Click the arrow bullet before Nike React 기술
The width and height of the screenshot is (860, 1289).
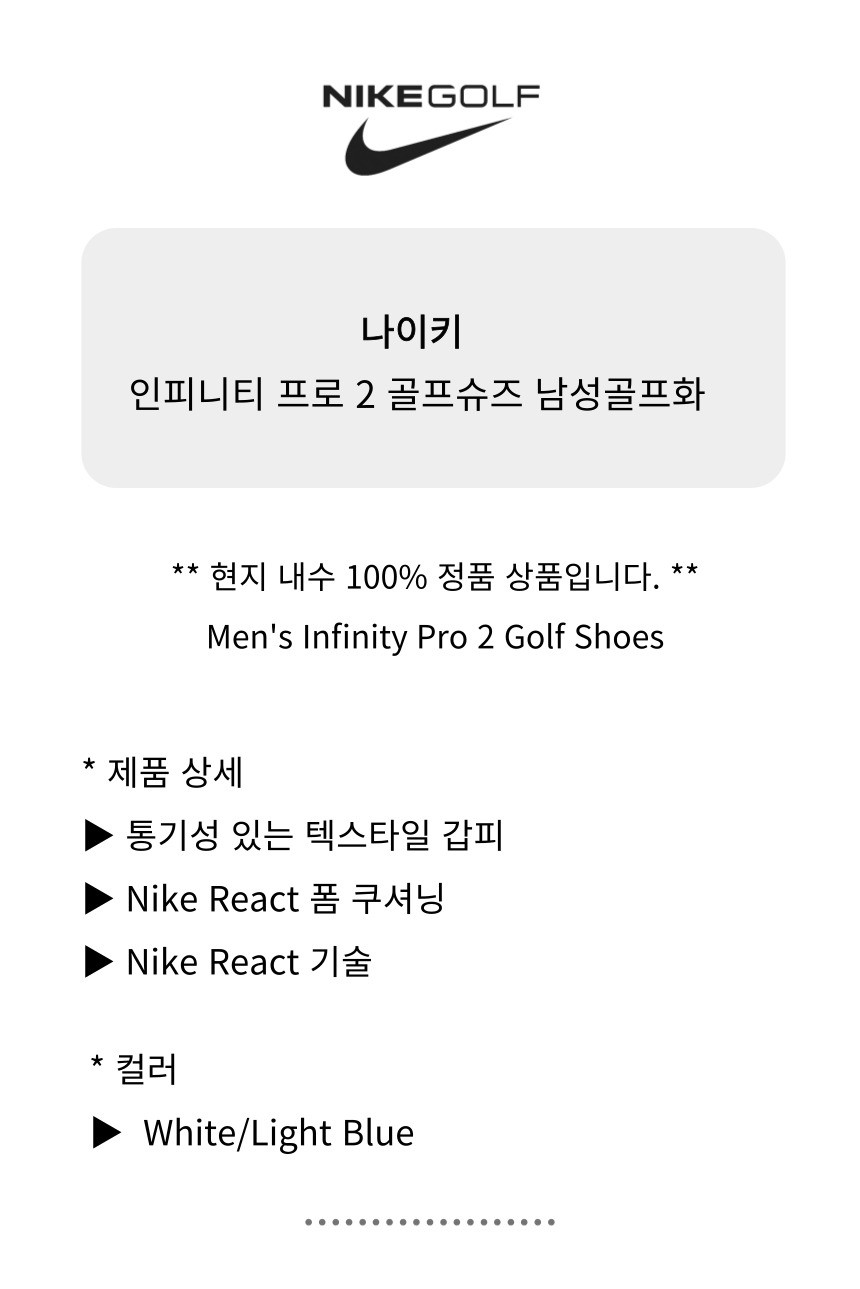[99, 962]
